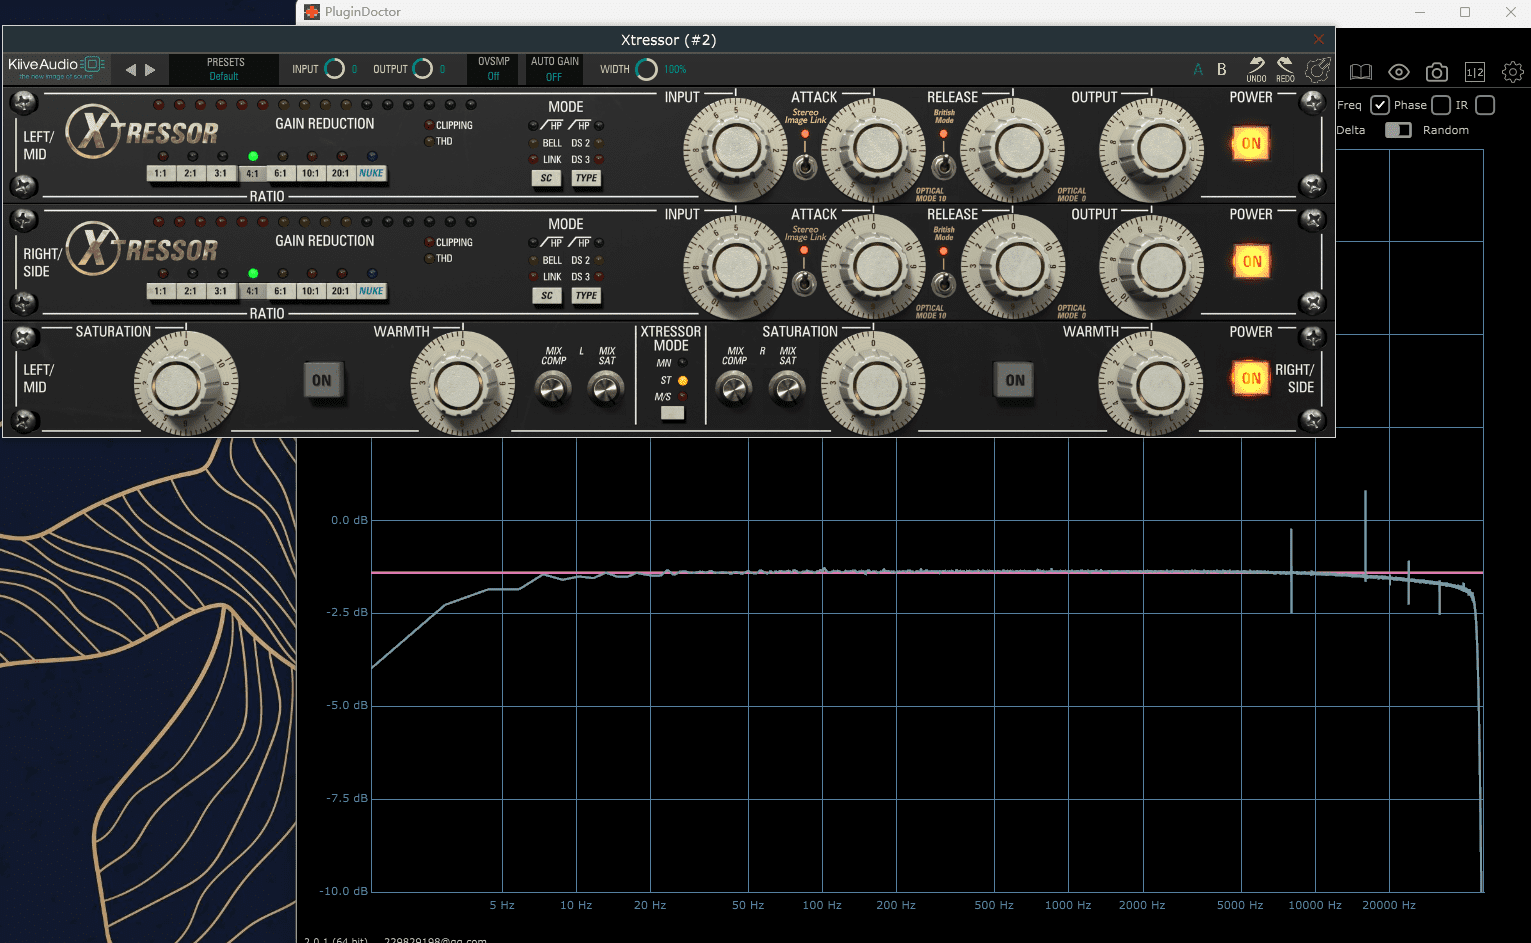Click Left Mix Sat small knob
1531x943 pixels.
pyautogui.click(x=606, y=388)
